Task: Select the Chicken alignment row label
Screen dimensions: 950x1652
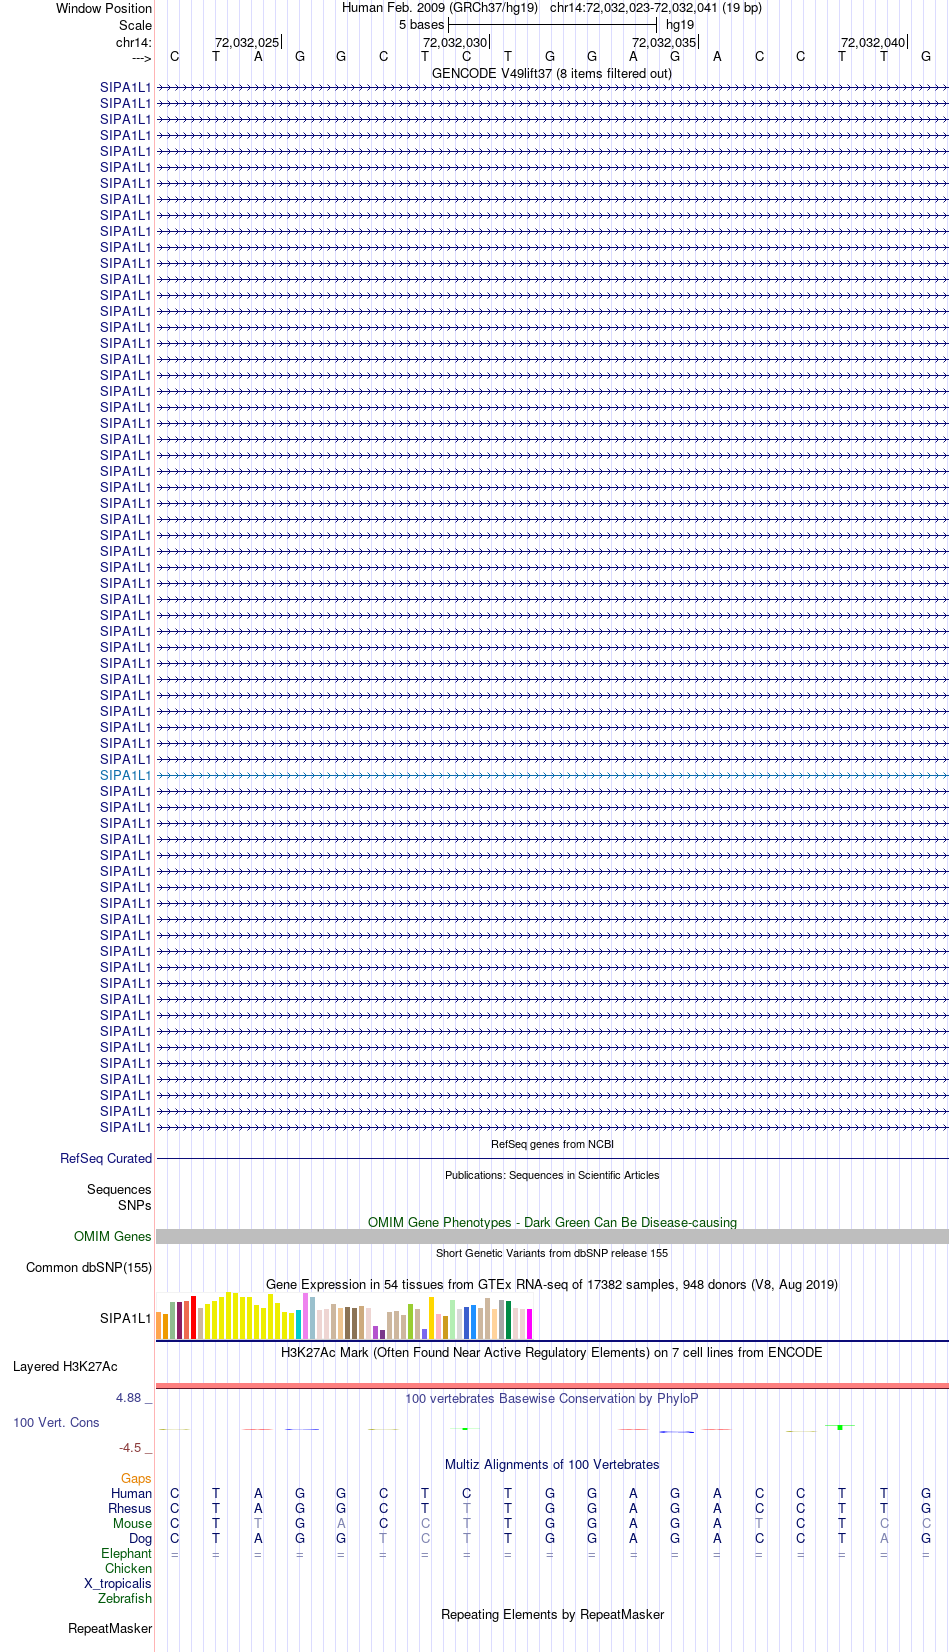Action: (128, 1568)
